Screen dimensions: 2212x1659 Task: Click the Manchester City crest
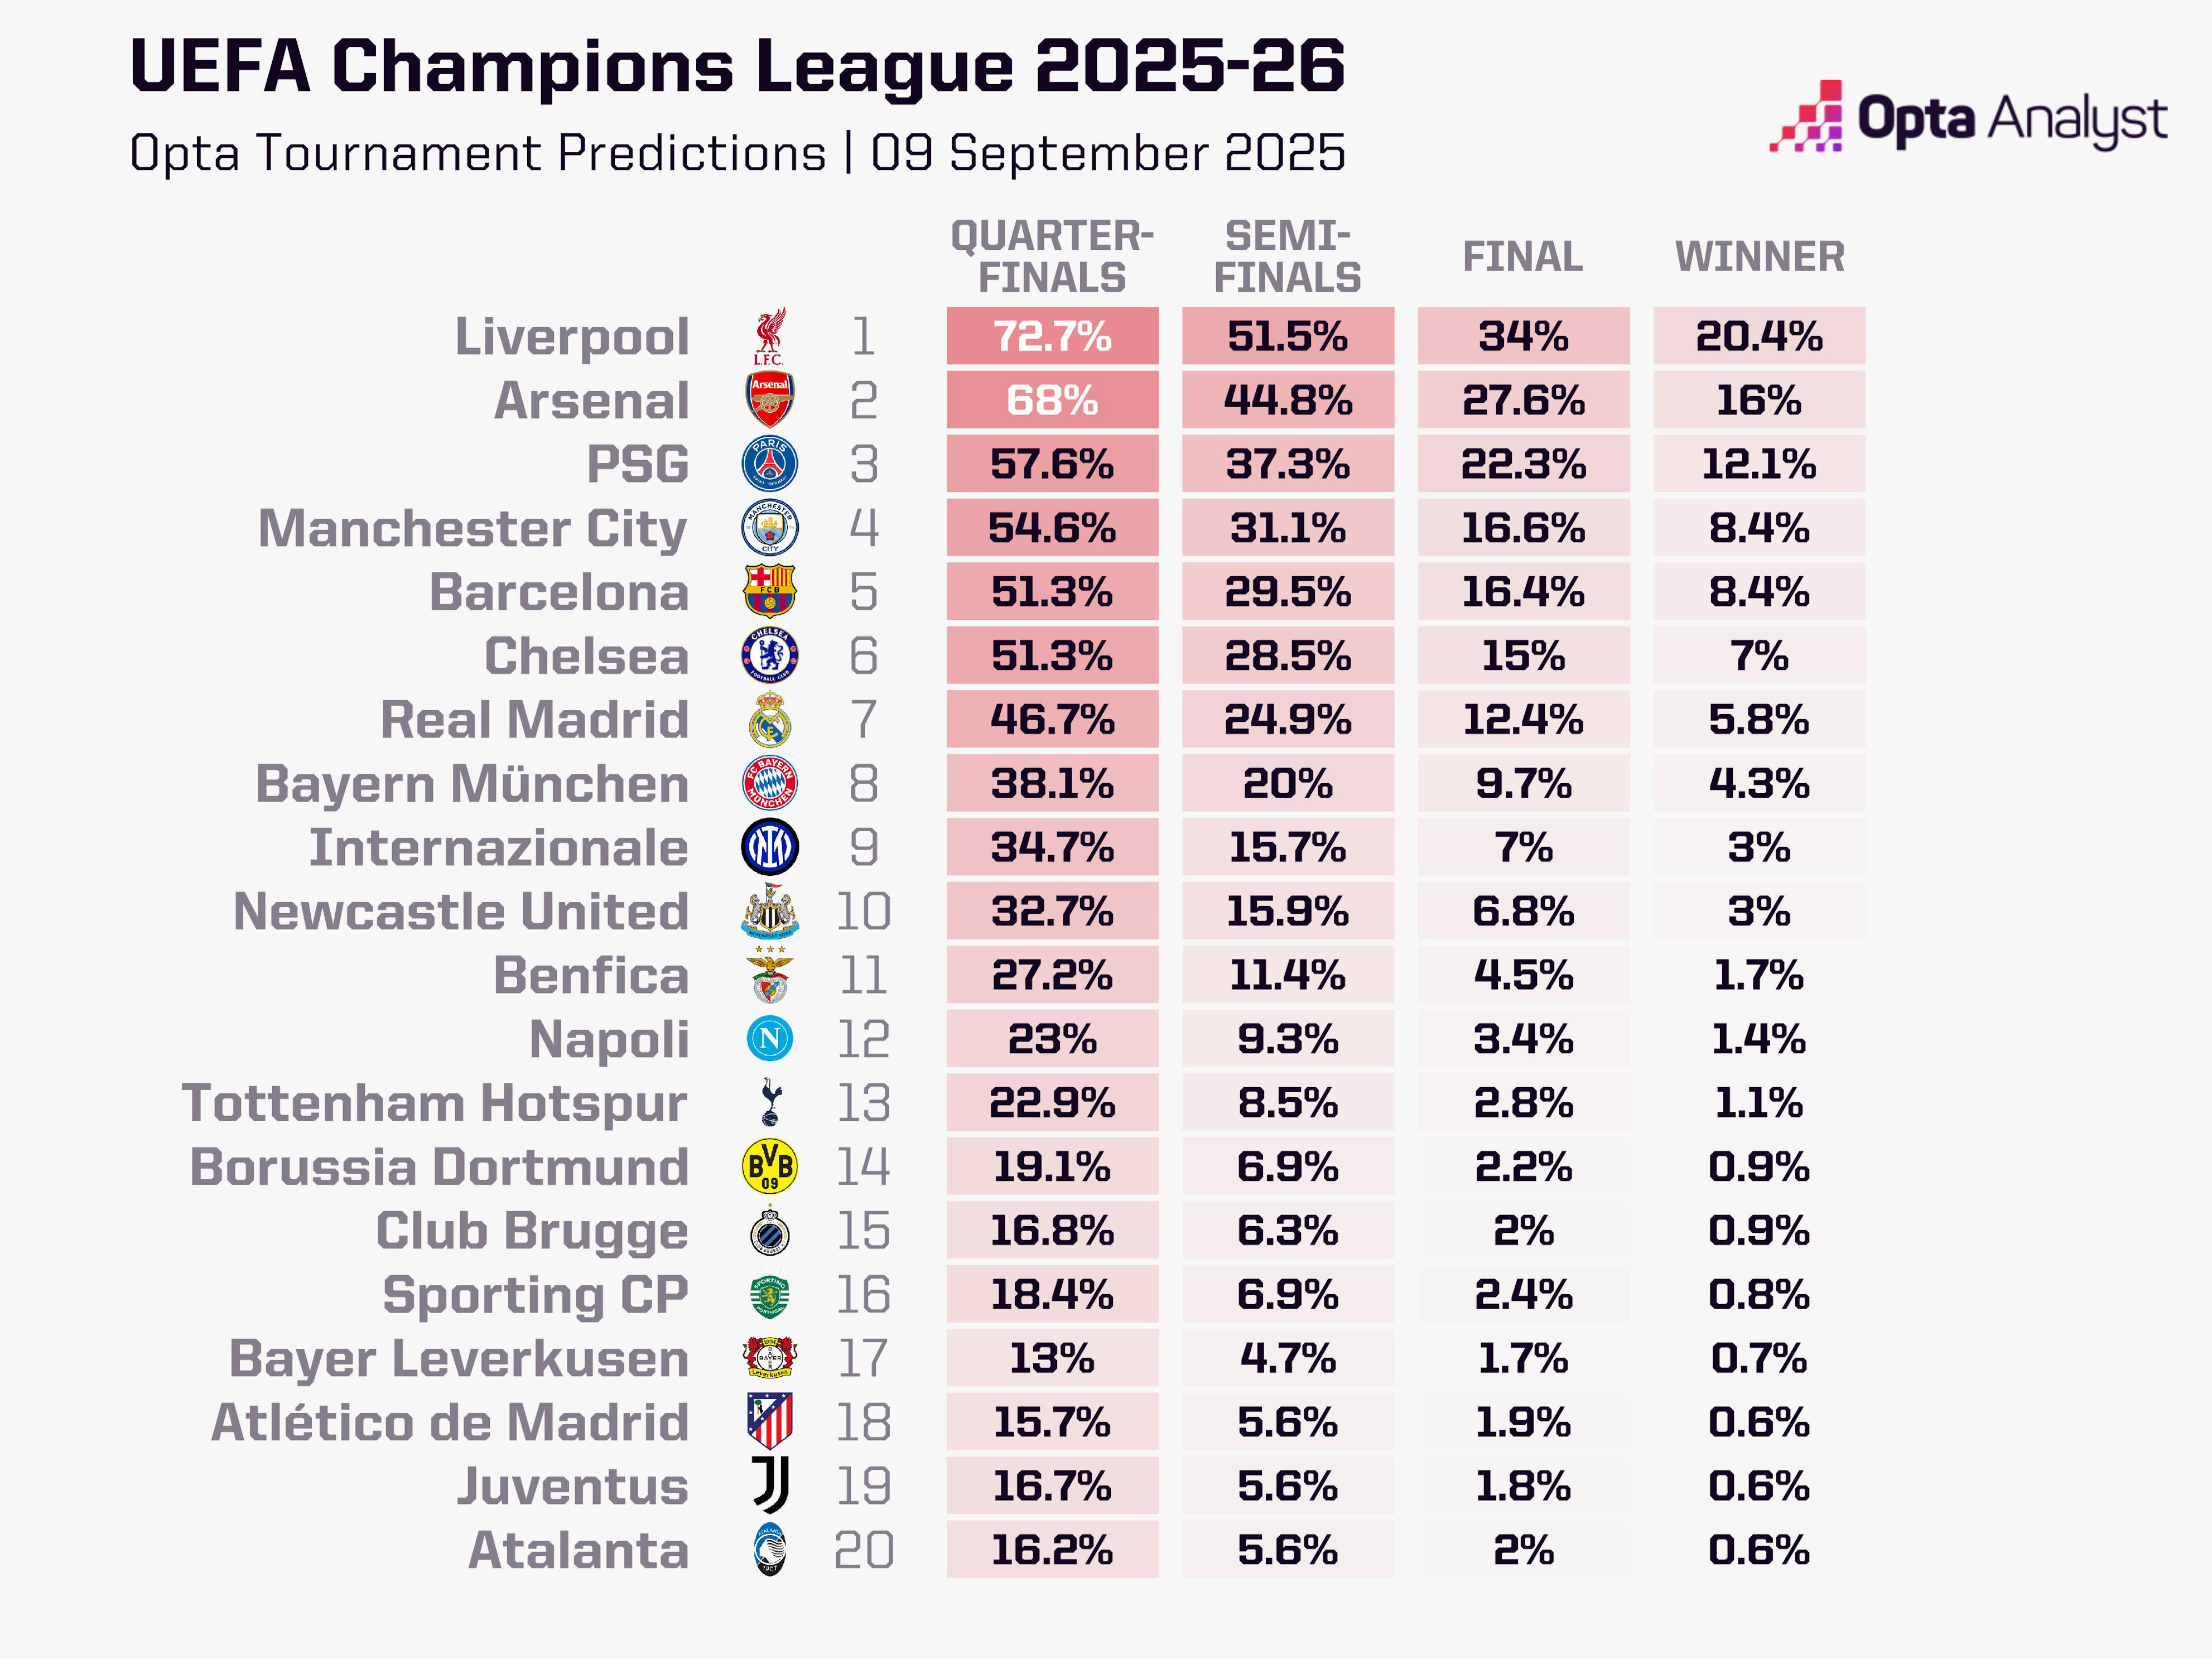pos(769,528)
